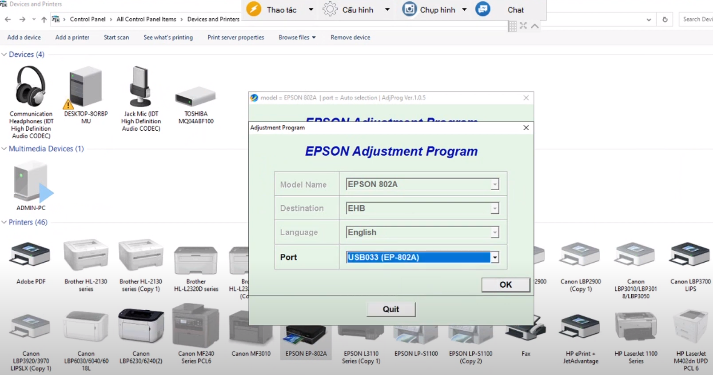Confirm with the OK button

tap(506, 285)
